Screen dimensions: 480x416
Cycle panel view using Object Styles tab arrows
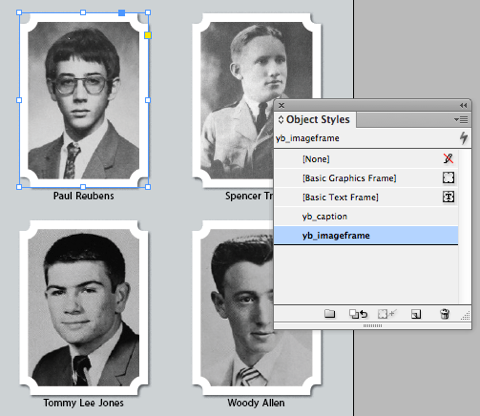point(281,119)
